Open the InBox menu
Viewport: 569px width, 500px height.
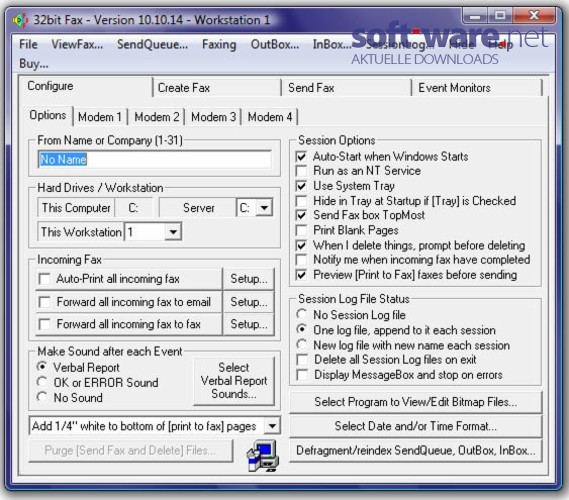(332, 44)
